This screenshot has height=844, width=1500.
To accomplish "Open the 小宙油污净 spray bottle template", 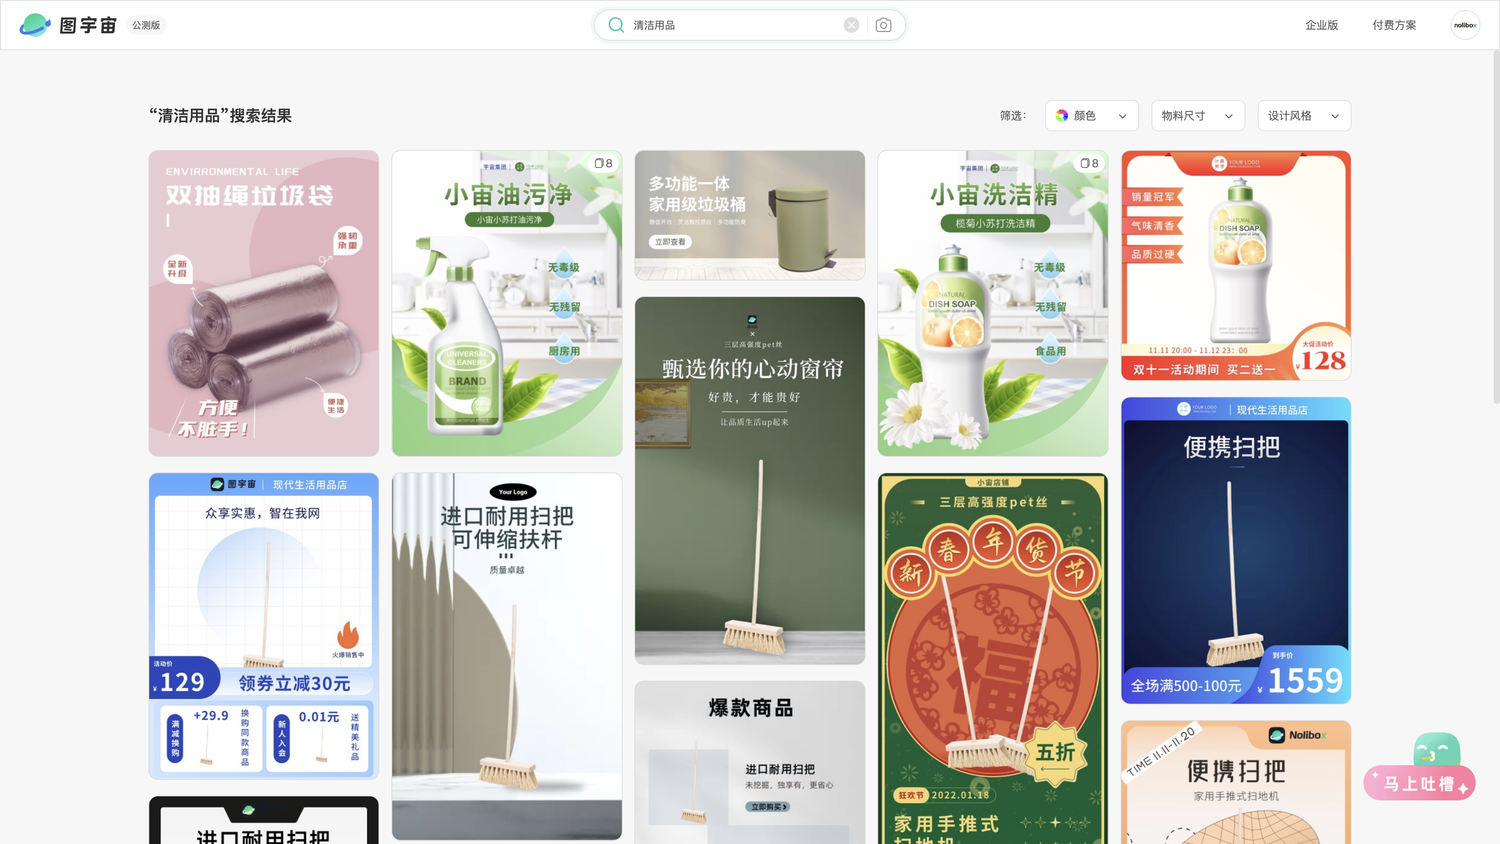I will 507,304.
